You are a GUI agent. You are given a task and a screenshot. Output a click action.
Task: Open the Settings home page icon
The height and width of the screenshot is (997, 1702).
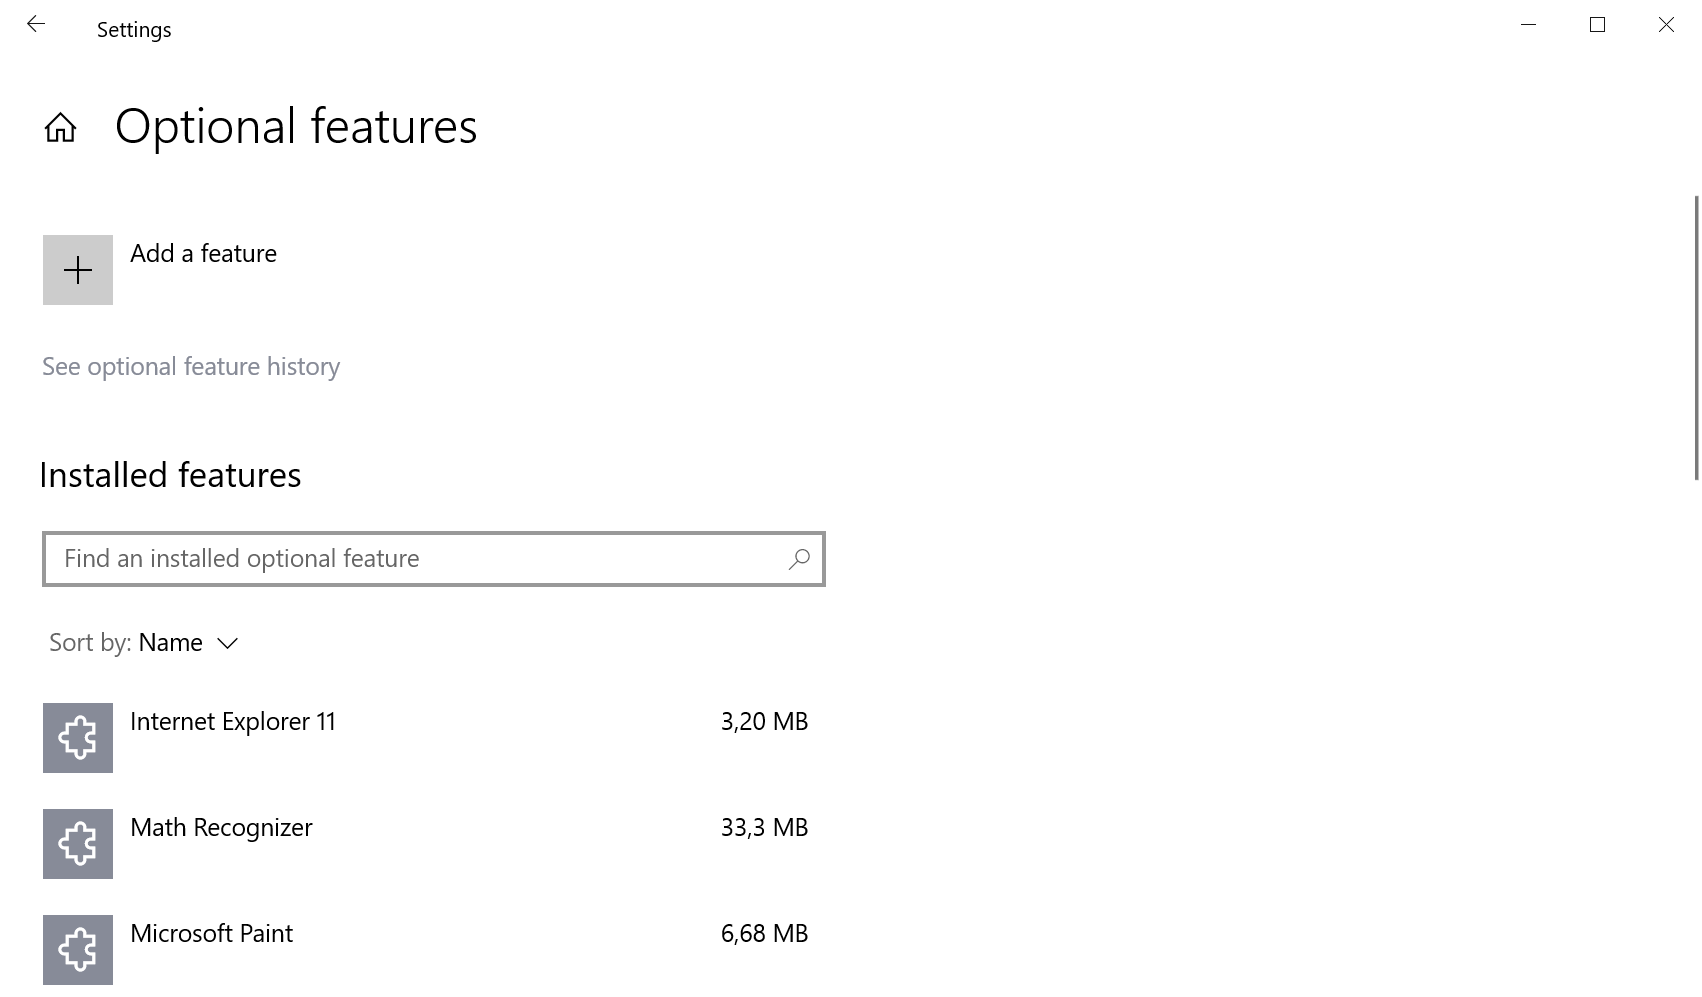click(x=60, y=128)
